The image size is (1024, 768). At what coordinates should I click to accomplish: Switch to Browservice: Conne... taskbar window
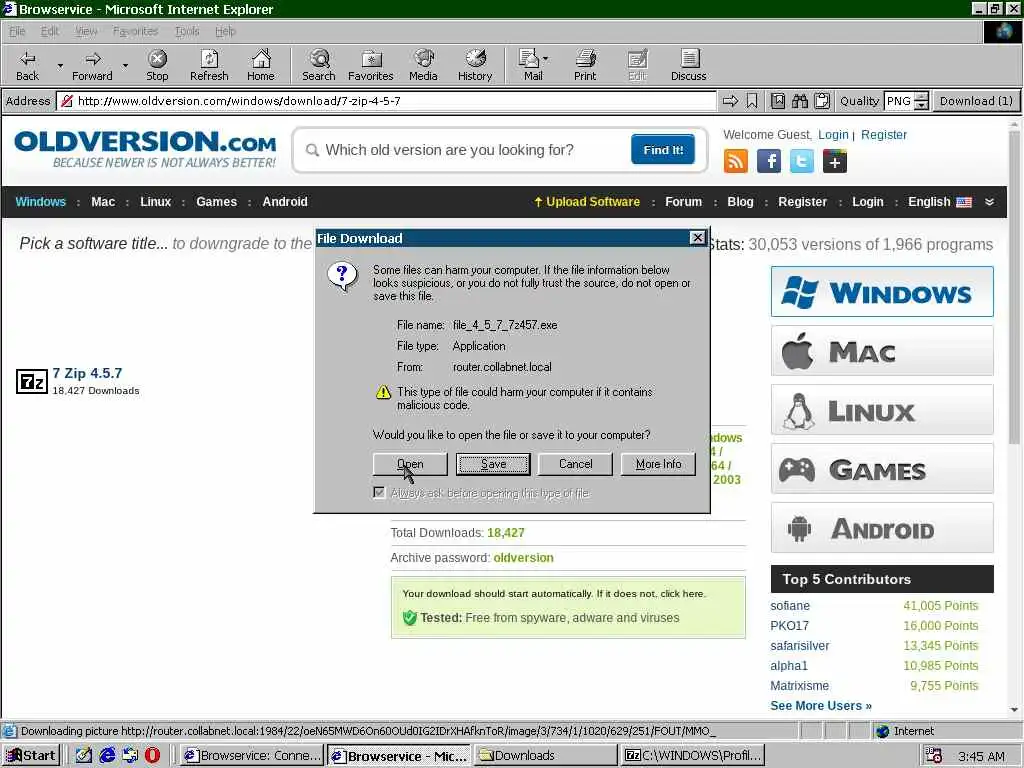click(252, 756)
